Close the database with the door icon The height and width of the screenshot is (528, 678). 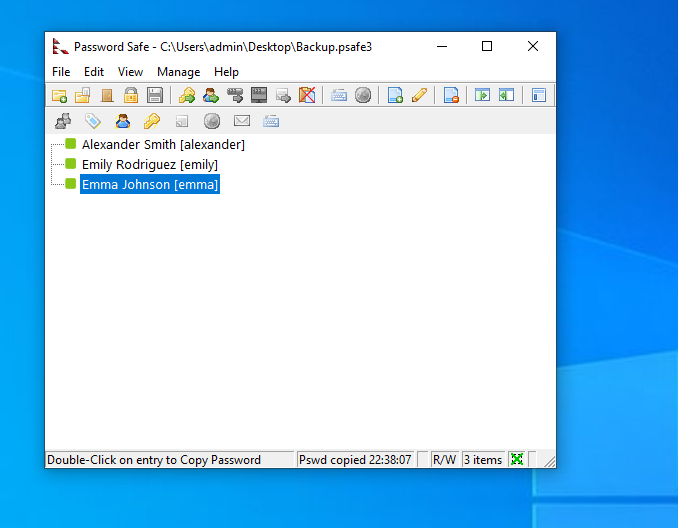[x=107, y=95]
